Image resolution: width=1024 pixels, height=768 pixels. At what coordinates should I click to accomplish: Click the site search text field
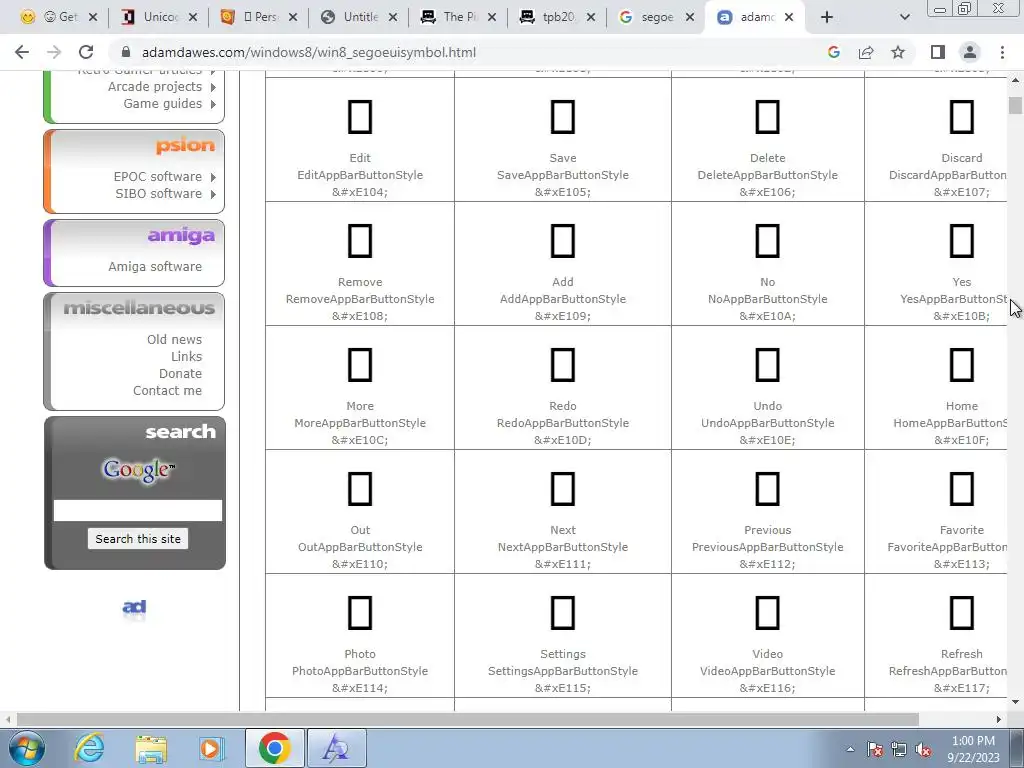click(138, 510)
